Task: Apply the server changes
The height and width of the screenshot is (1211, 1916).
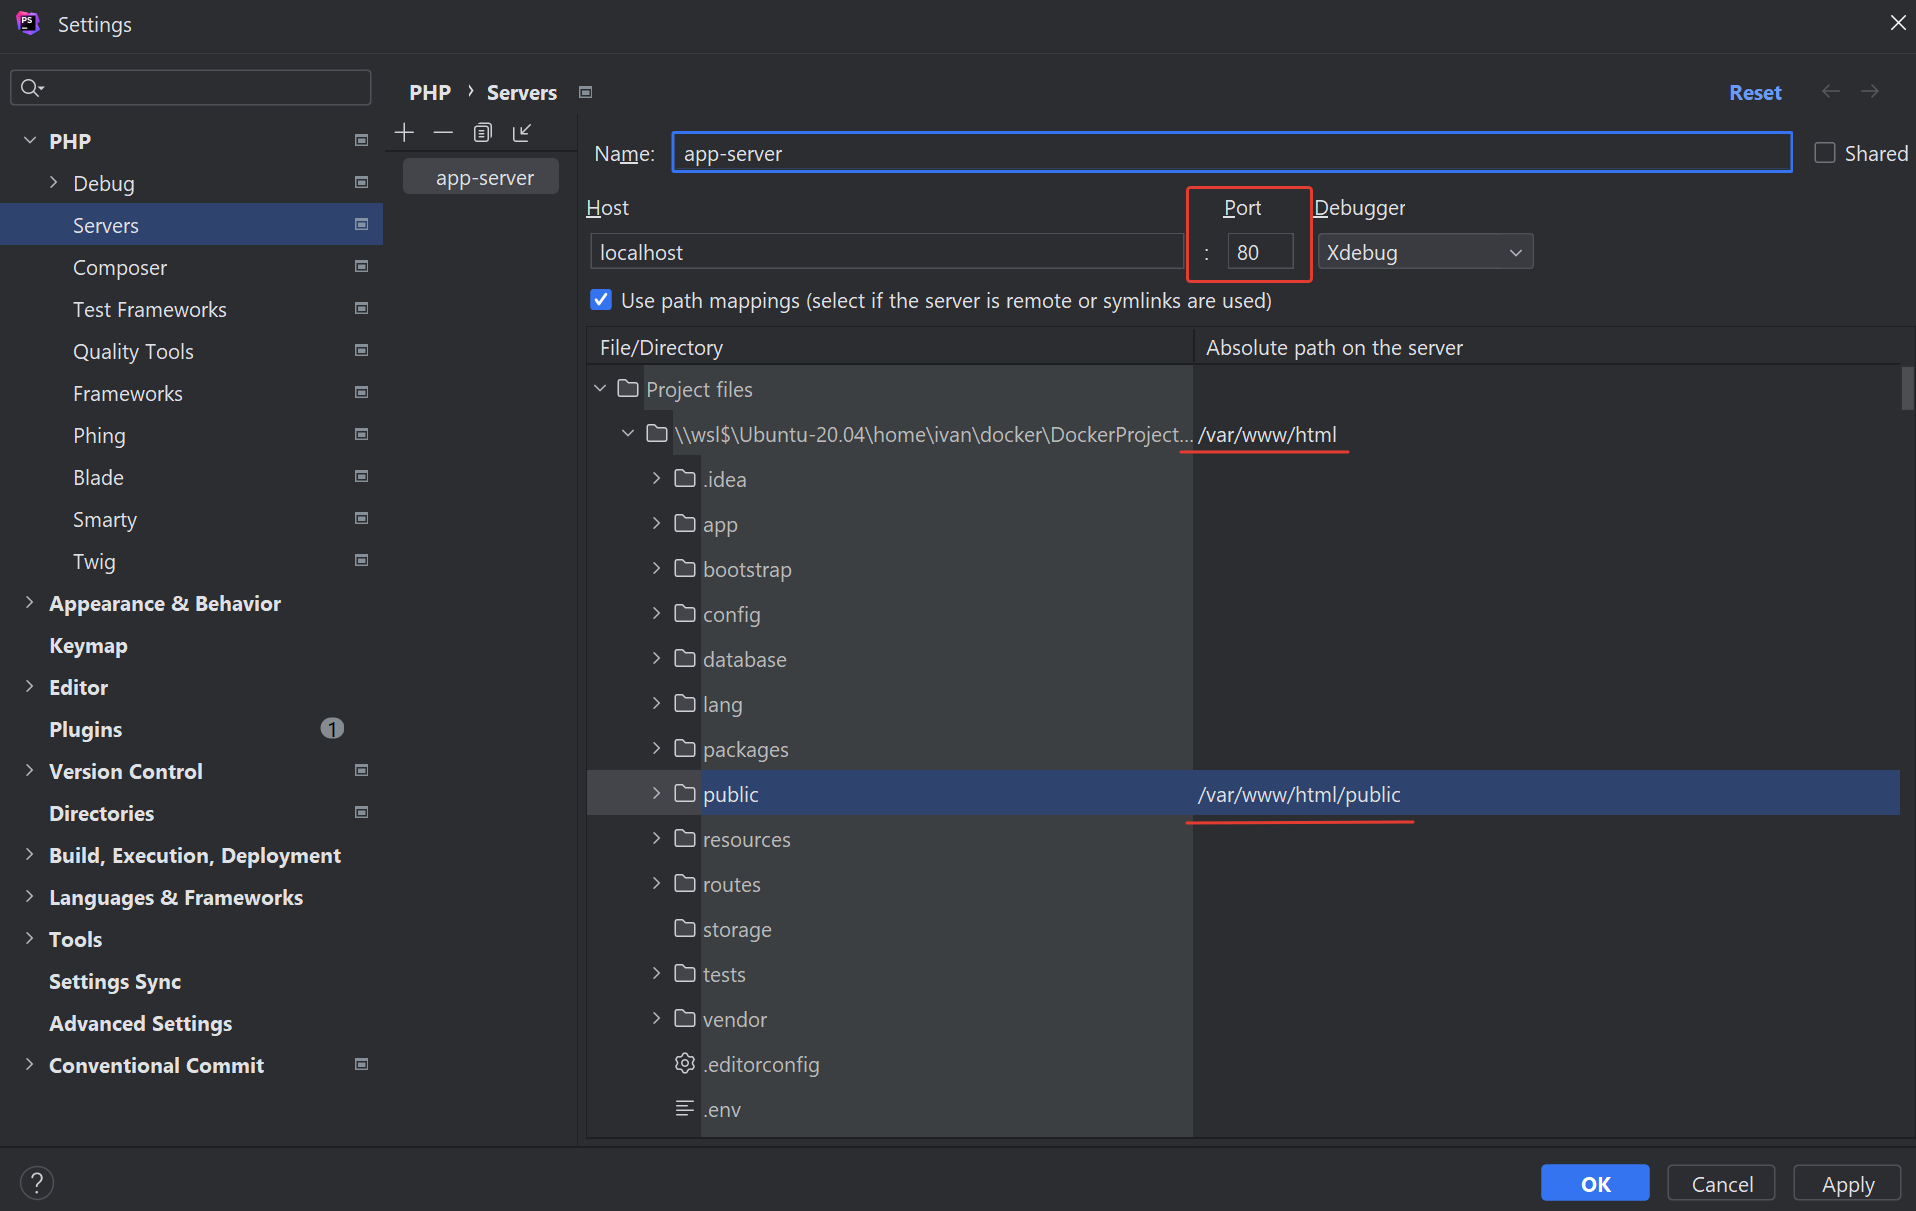Action: [1847, 1183]
